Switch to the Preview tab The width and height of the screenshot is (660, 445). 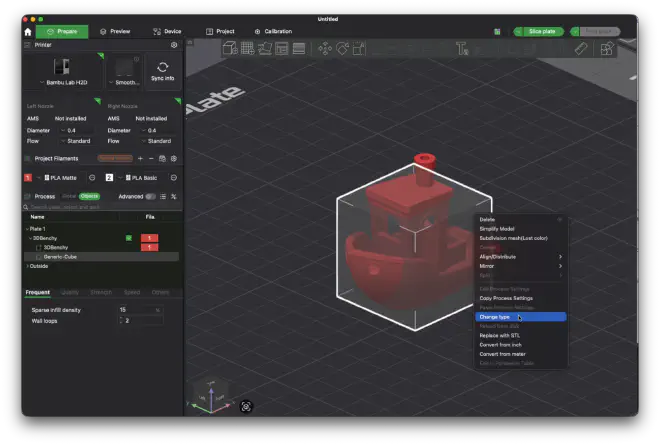(115, 32)
